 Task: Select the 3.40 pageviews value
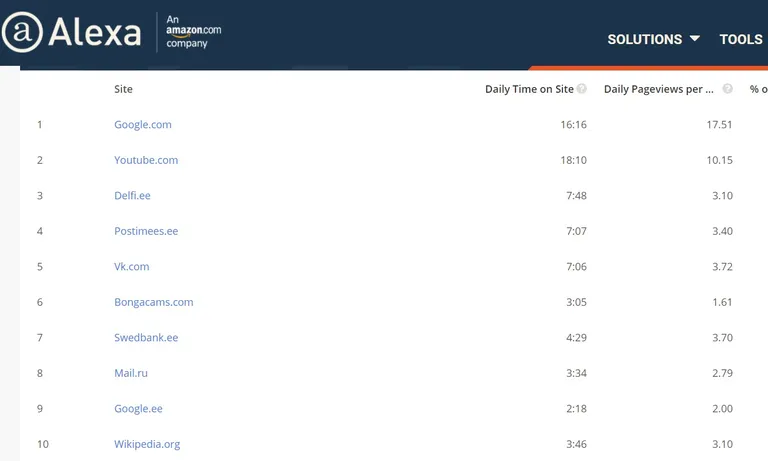722,231
